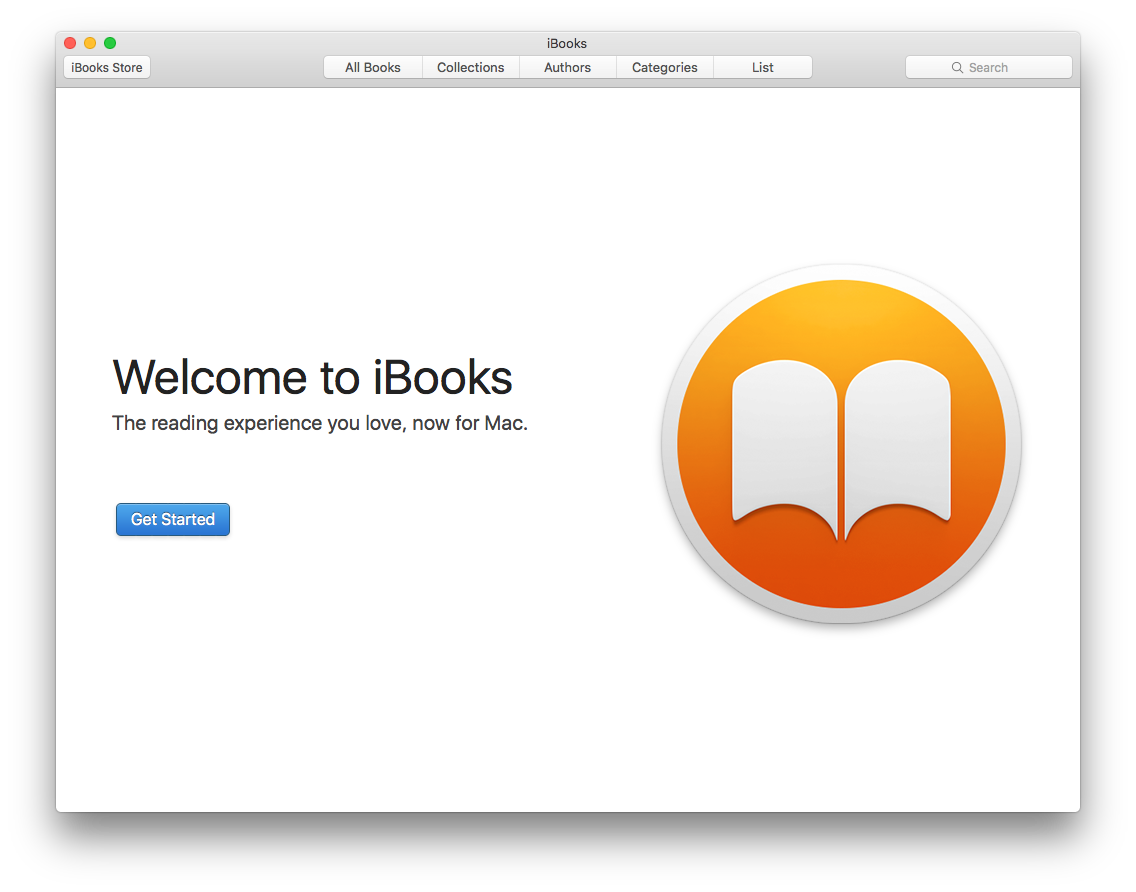Click the Get Started button
1136x892 pixels.
[x=172, y=520]
